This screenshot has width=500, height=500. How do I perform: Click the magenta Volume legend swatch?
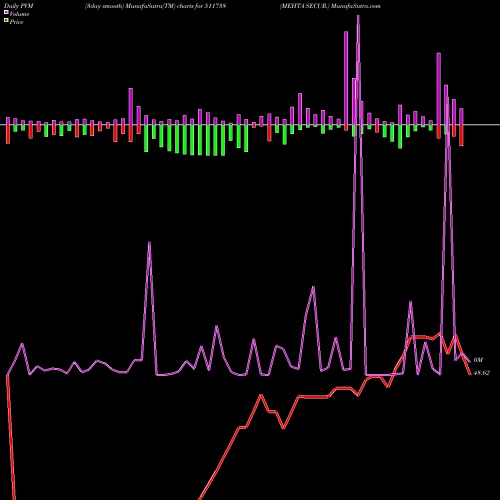coord(6,13)
